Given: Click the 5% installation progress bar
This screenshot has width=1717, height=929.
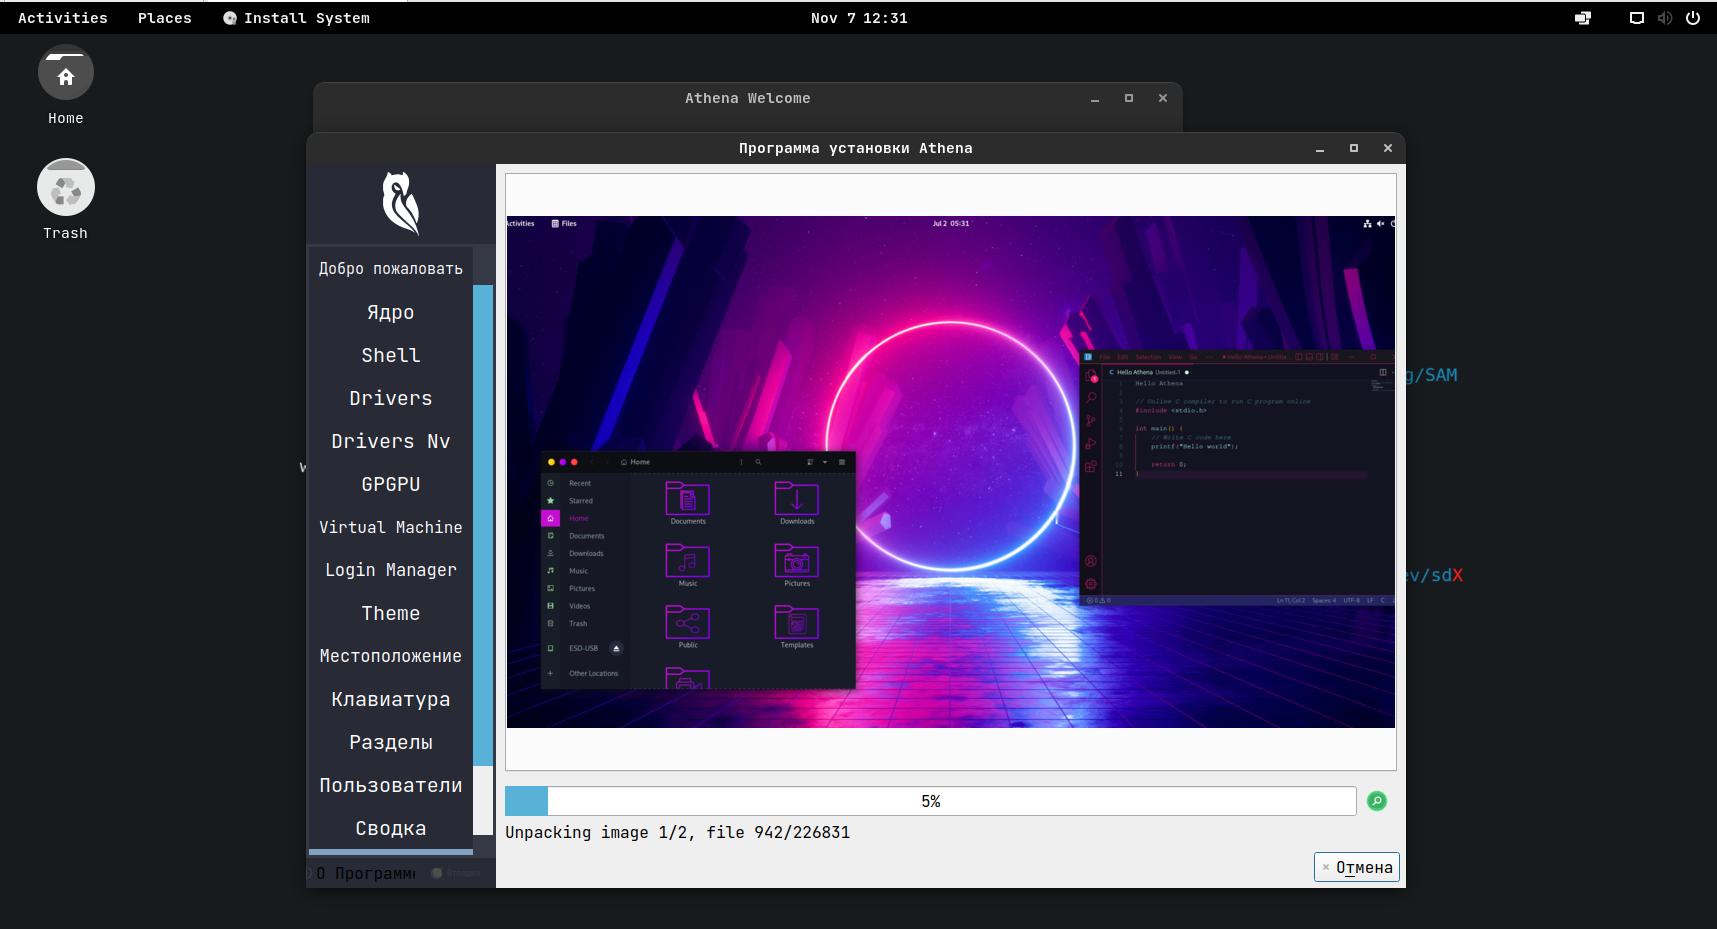Looking at the screenshot, I should point(930,801).
